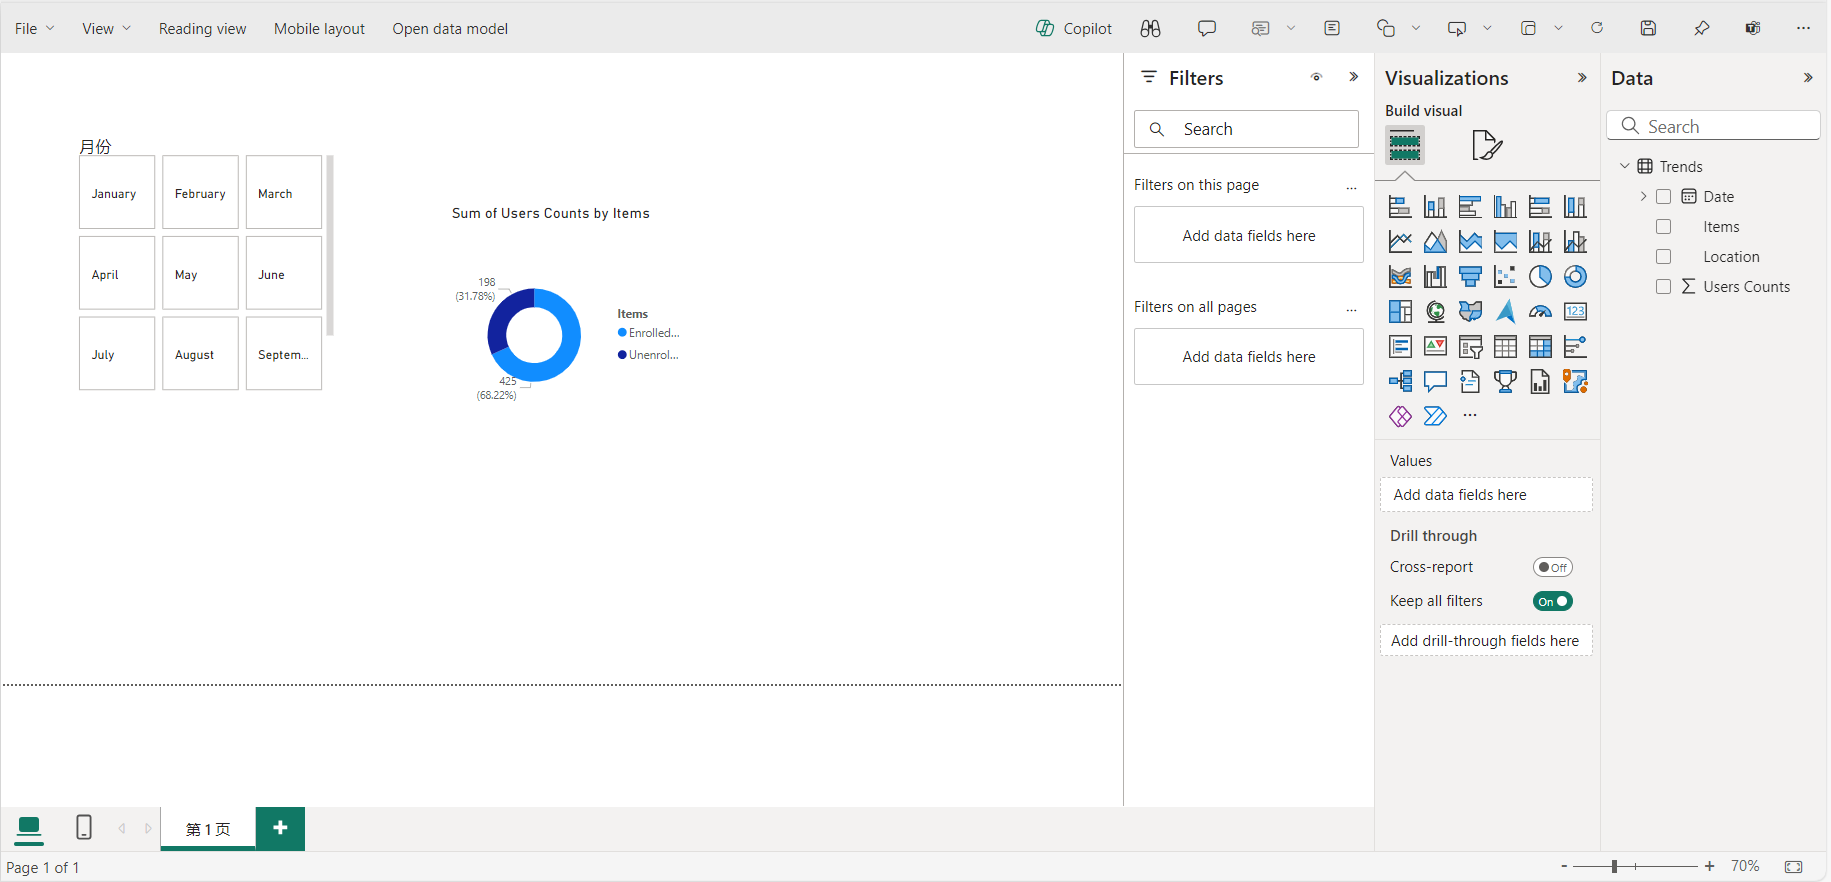Open the View menu dropdown

coord(107,29)
